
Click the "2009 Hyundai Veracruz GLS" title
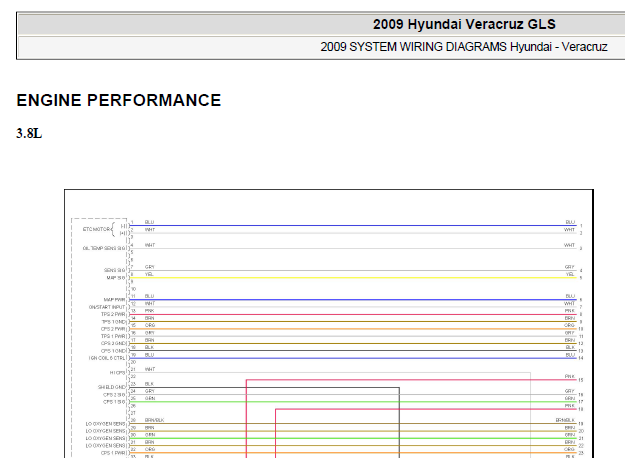(464, 24)
